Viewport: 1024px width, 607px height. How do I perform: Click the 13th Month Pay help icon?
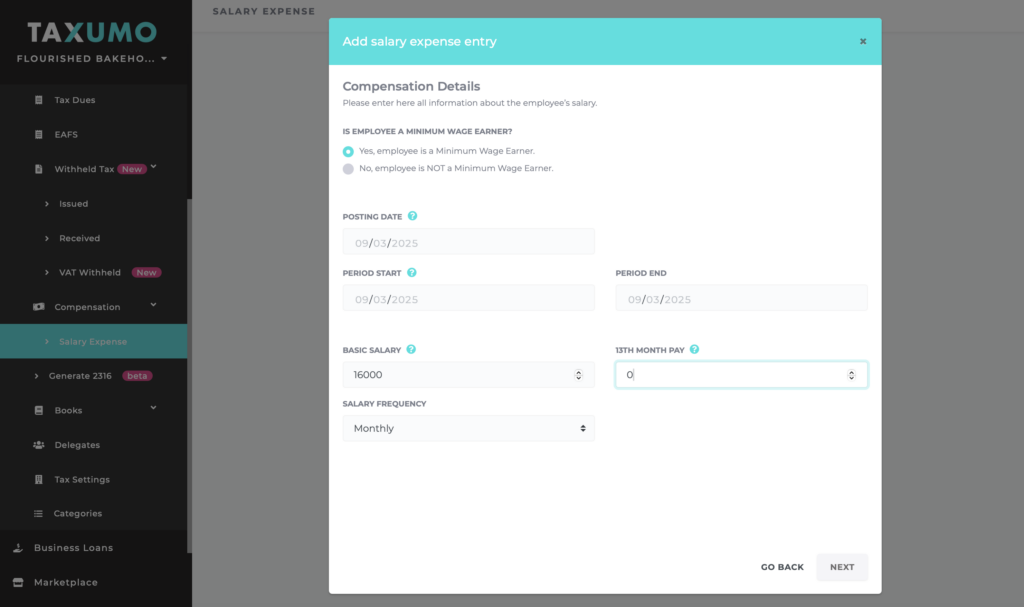pos(694,350)
